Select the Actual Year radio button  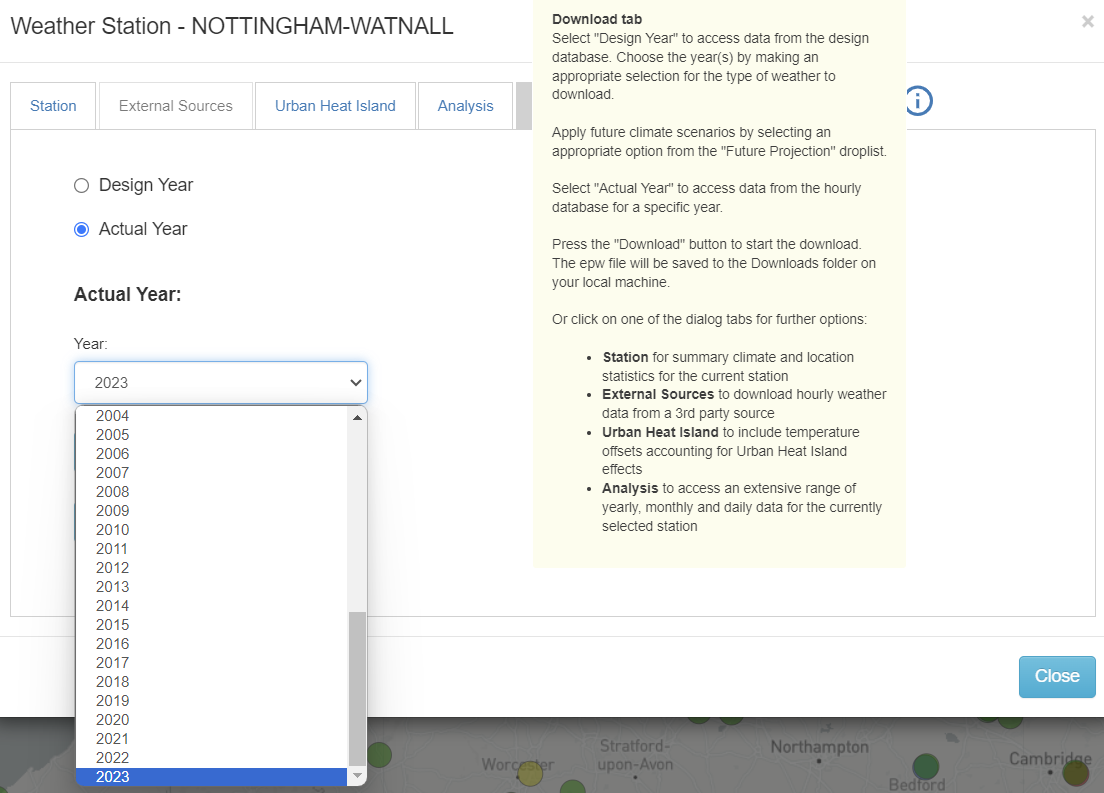82,229
